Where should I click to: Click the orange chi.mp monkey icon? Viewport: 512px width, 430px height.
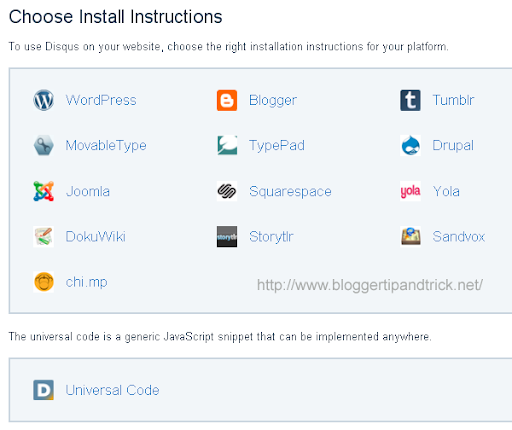point(43,282)
